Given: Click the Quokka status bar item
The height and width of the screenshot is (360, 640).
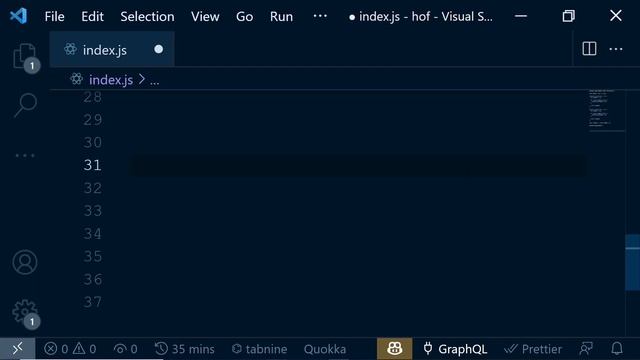Looking at the screenshot, I should coord(325,349).
